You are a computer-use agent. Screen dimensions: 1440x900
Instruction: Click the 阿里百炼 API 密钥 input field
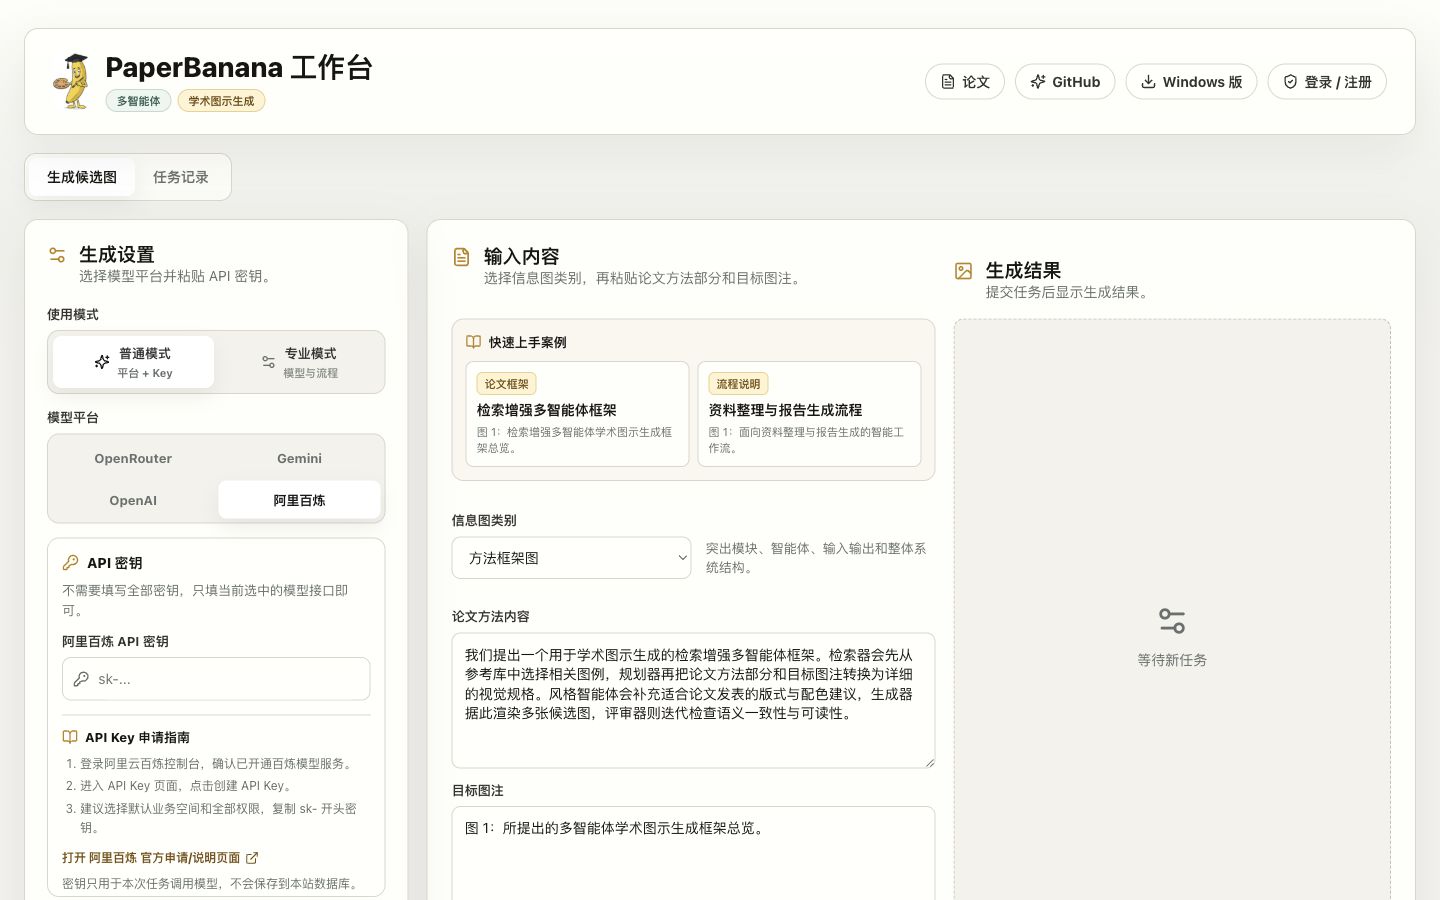click(216, 679)
